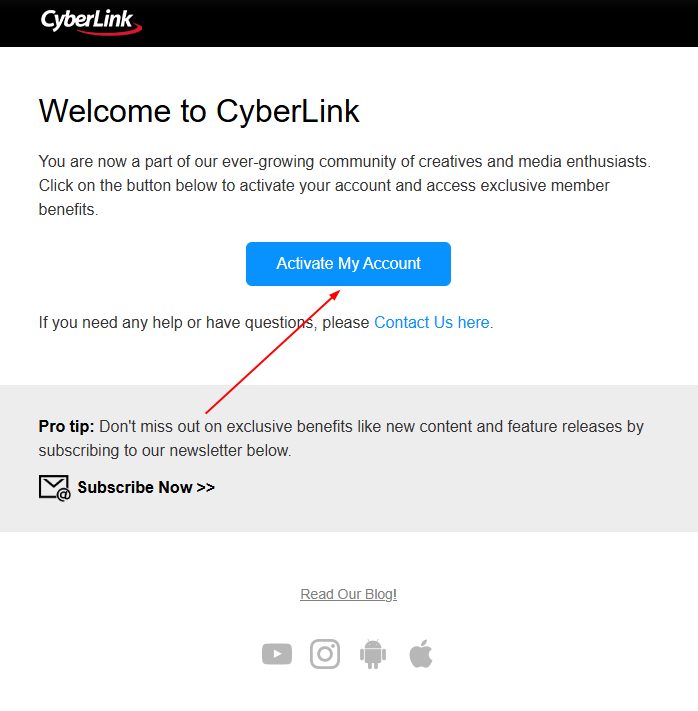Viewport: 698px width, 711px height.
Task: Click the black header bar area
Action: point(408,23)
